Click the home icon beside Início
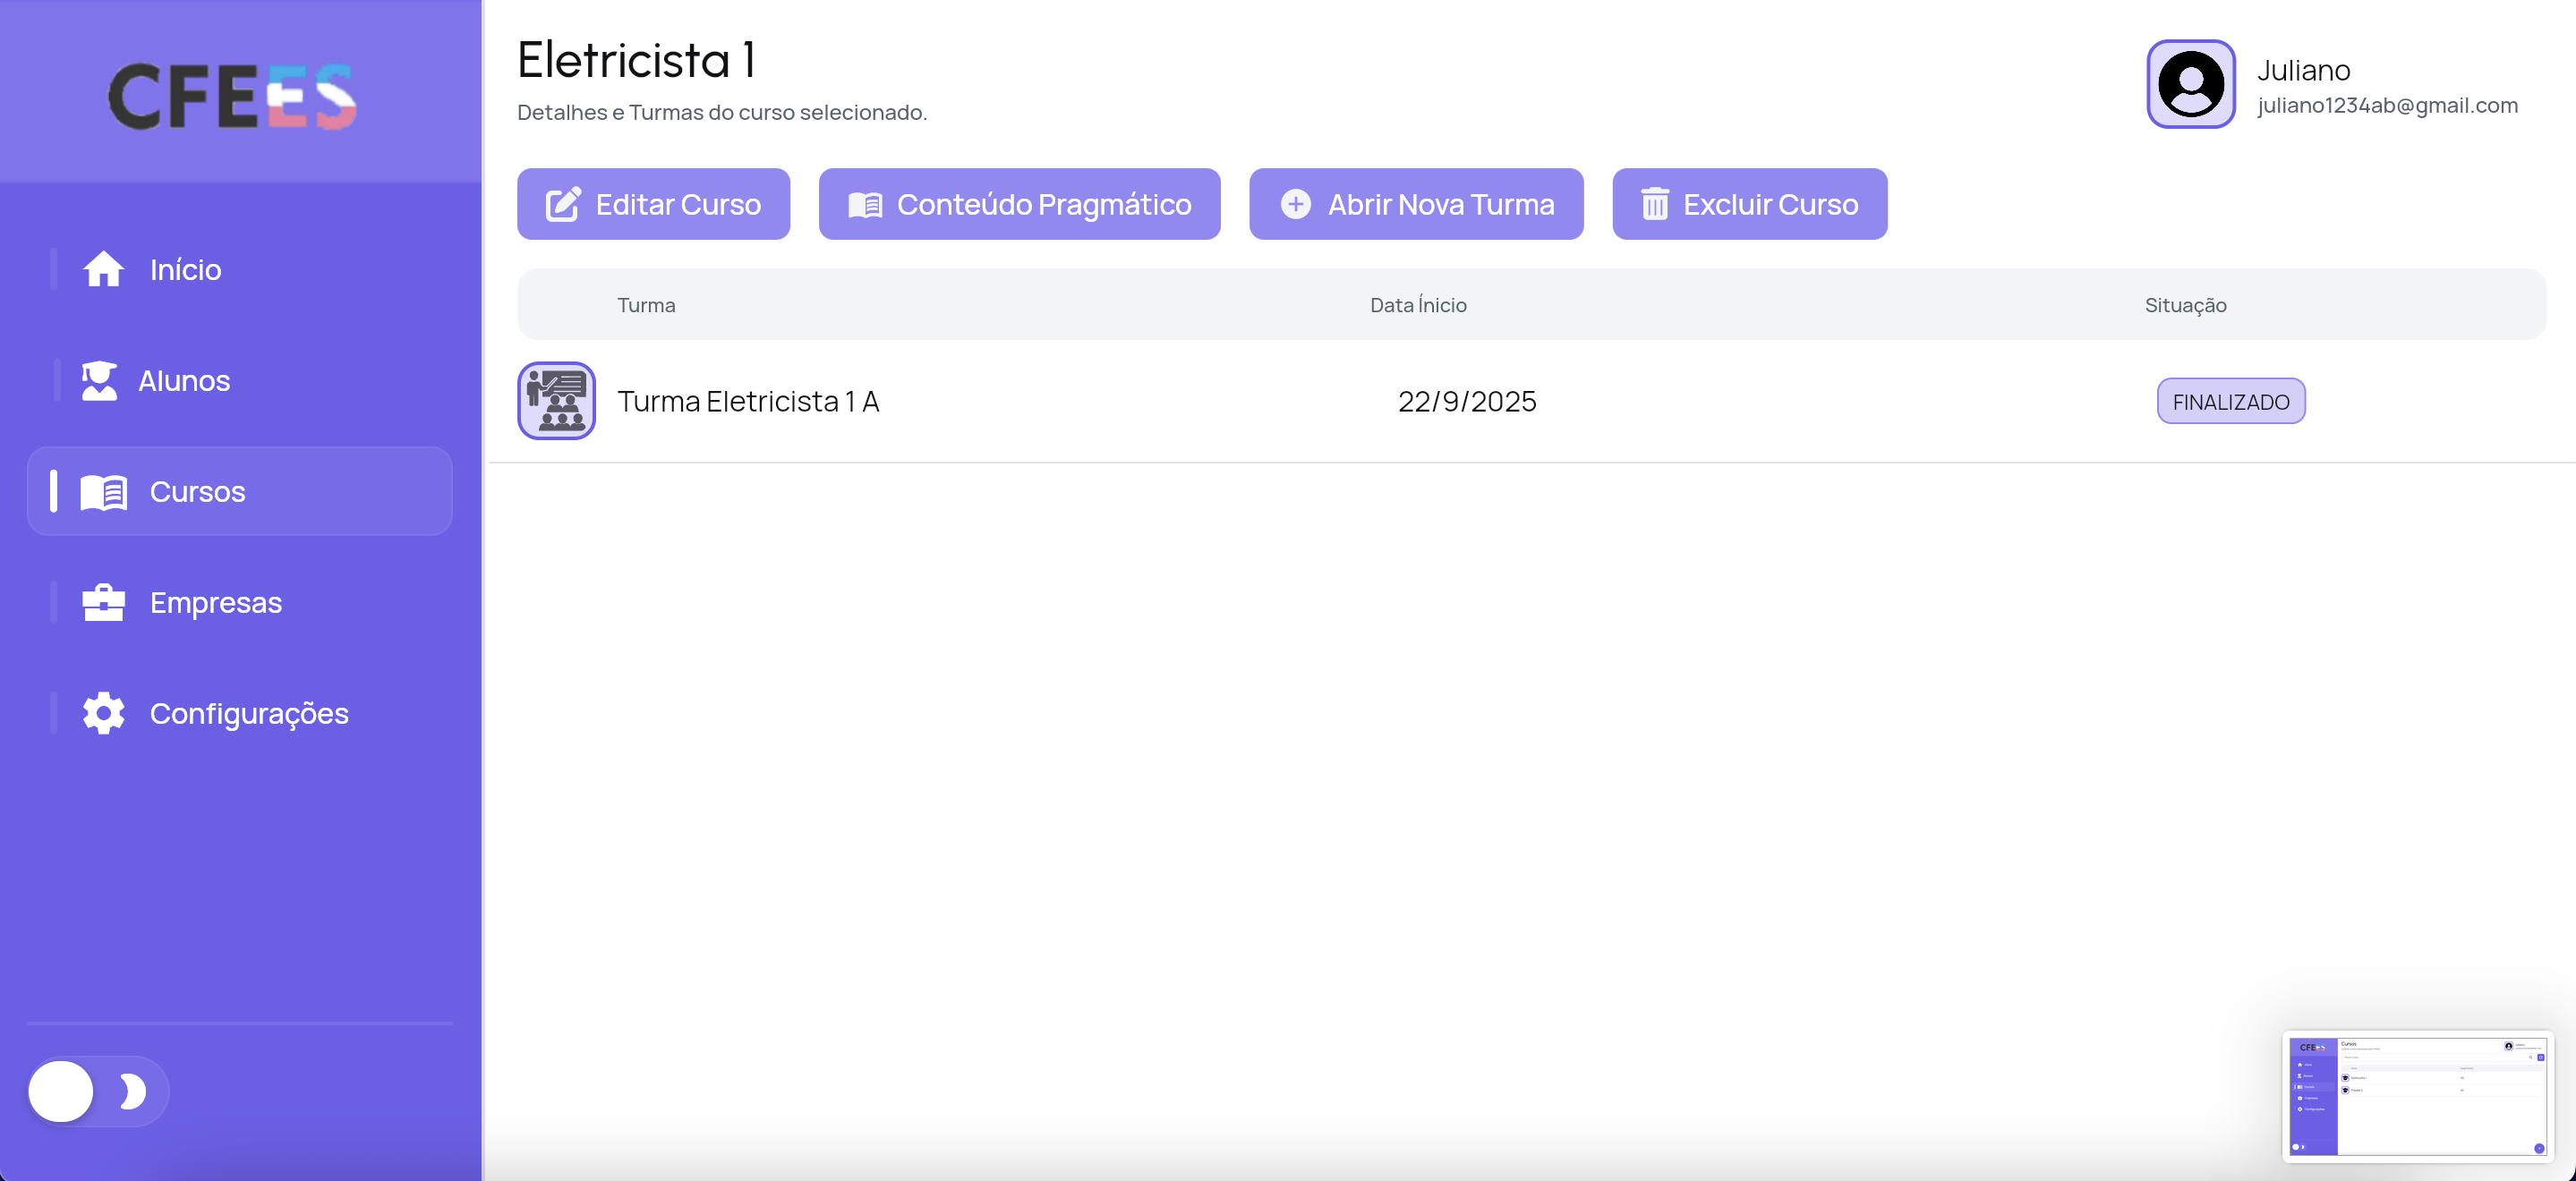 (103, 269)
